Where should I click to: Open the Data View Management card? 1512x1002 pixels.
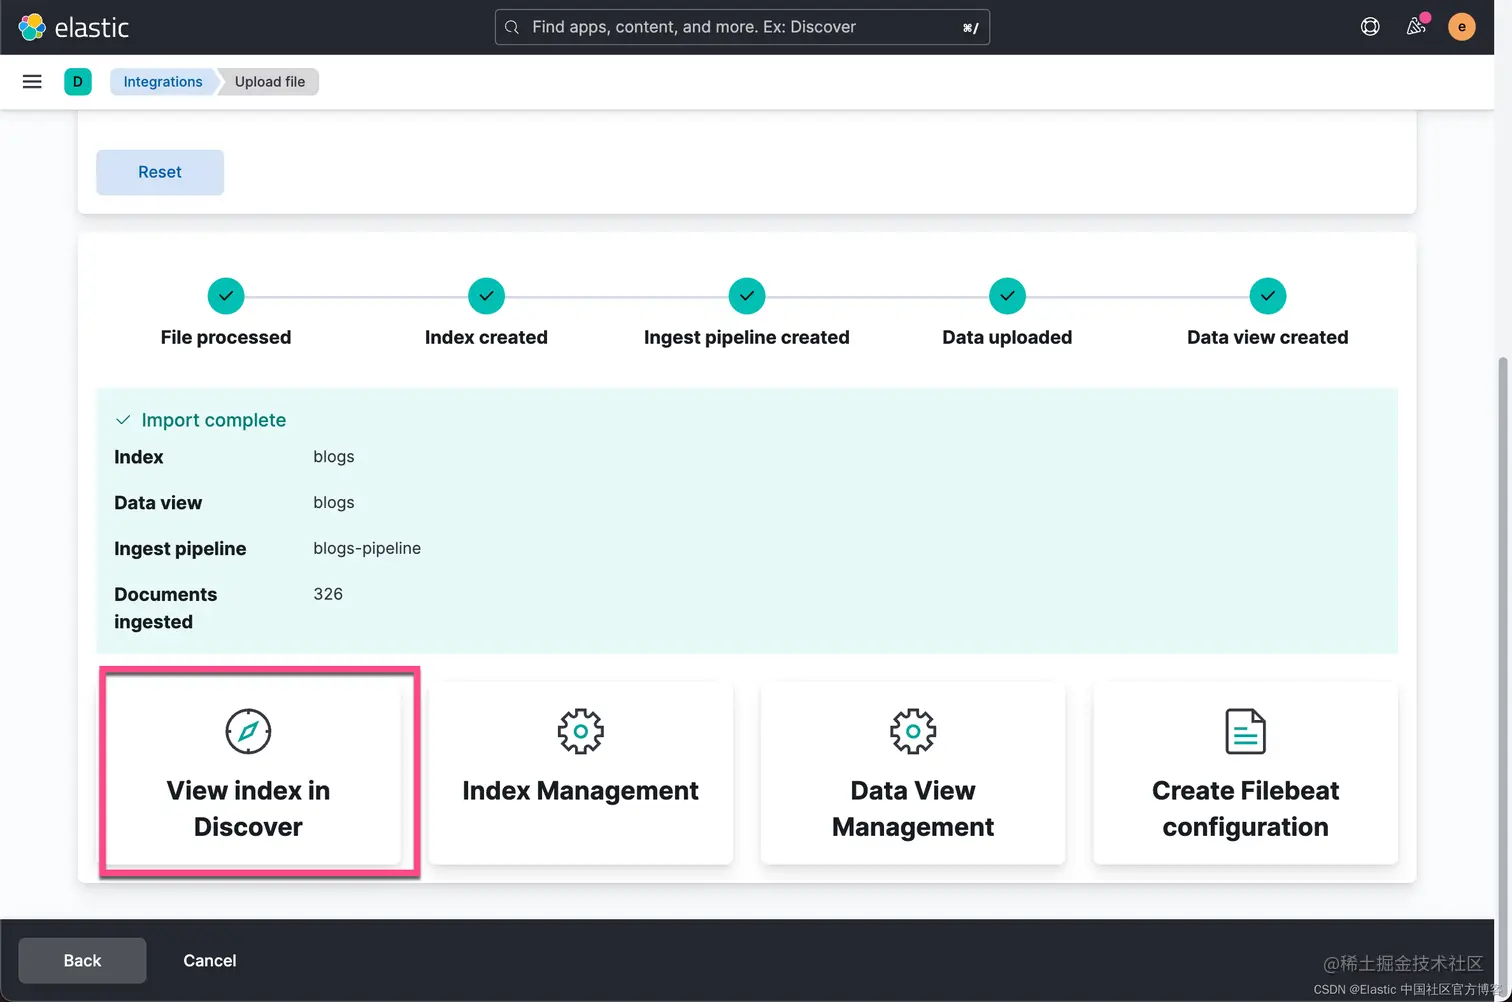913,773
